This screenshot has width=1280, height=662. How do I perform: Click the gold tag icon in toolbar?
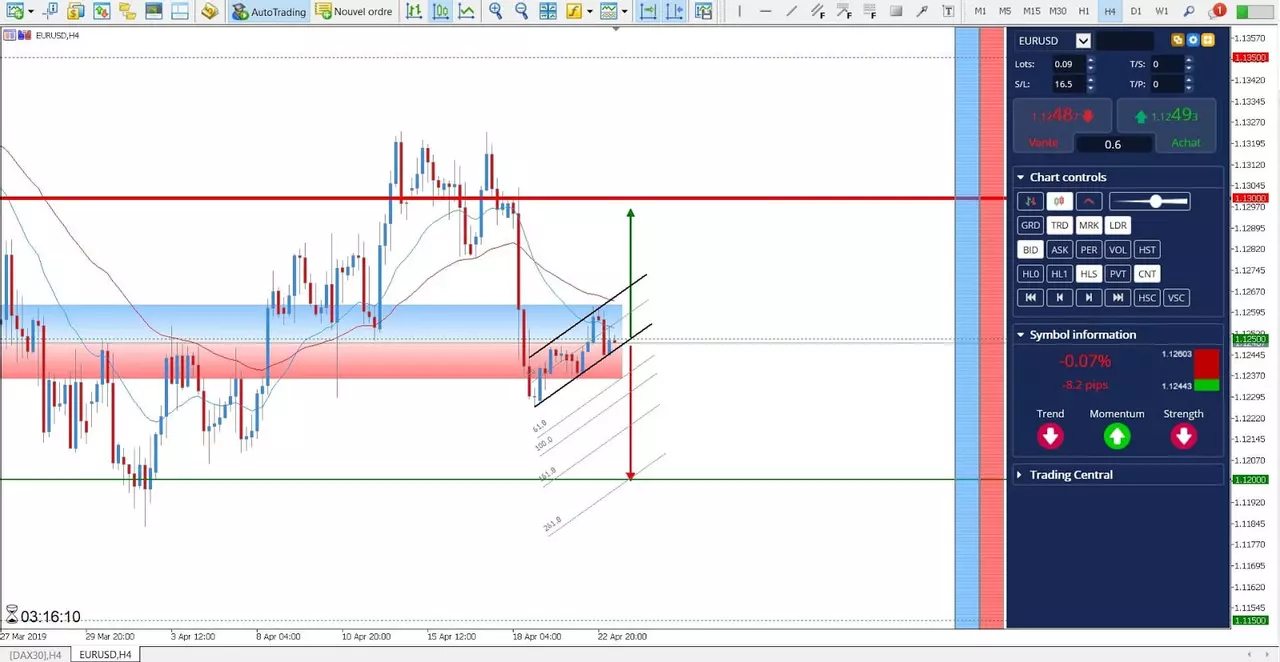click(x=210, y=11)
